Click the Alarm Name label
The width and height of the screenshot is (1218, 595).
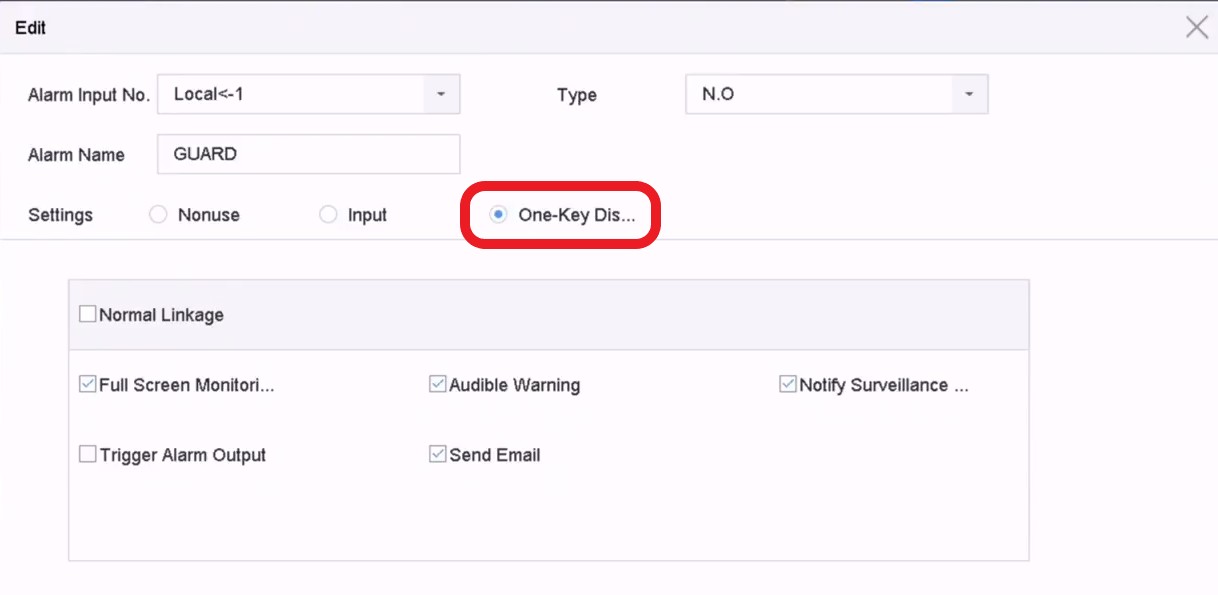76,155
